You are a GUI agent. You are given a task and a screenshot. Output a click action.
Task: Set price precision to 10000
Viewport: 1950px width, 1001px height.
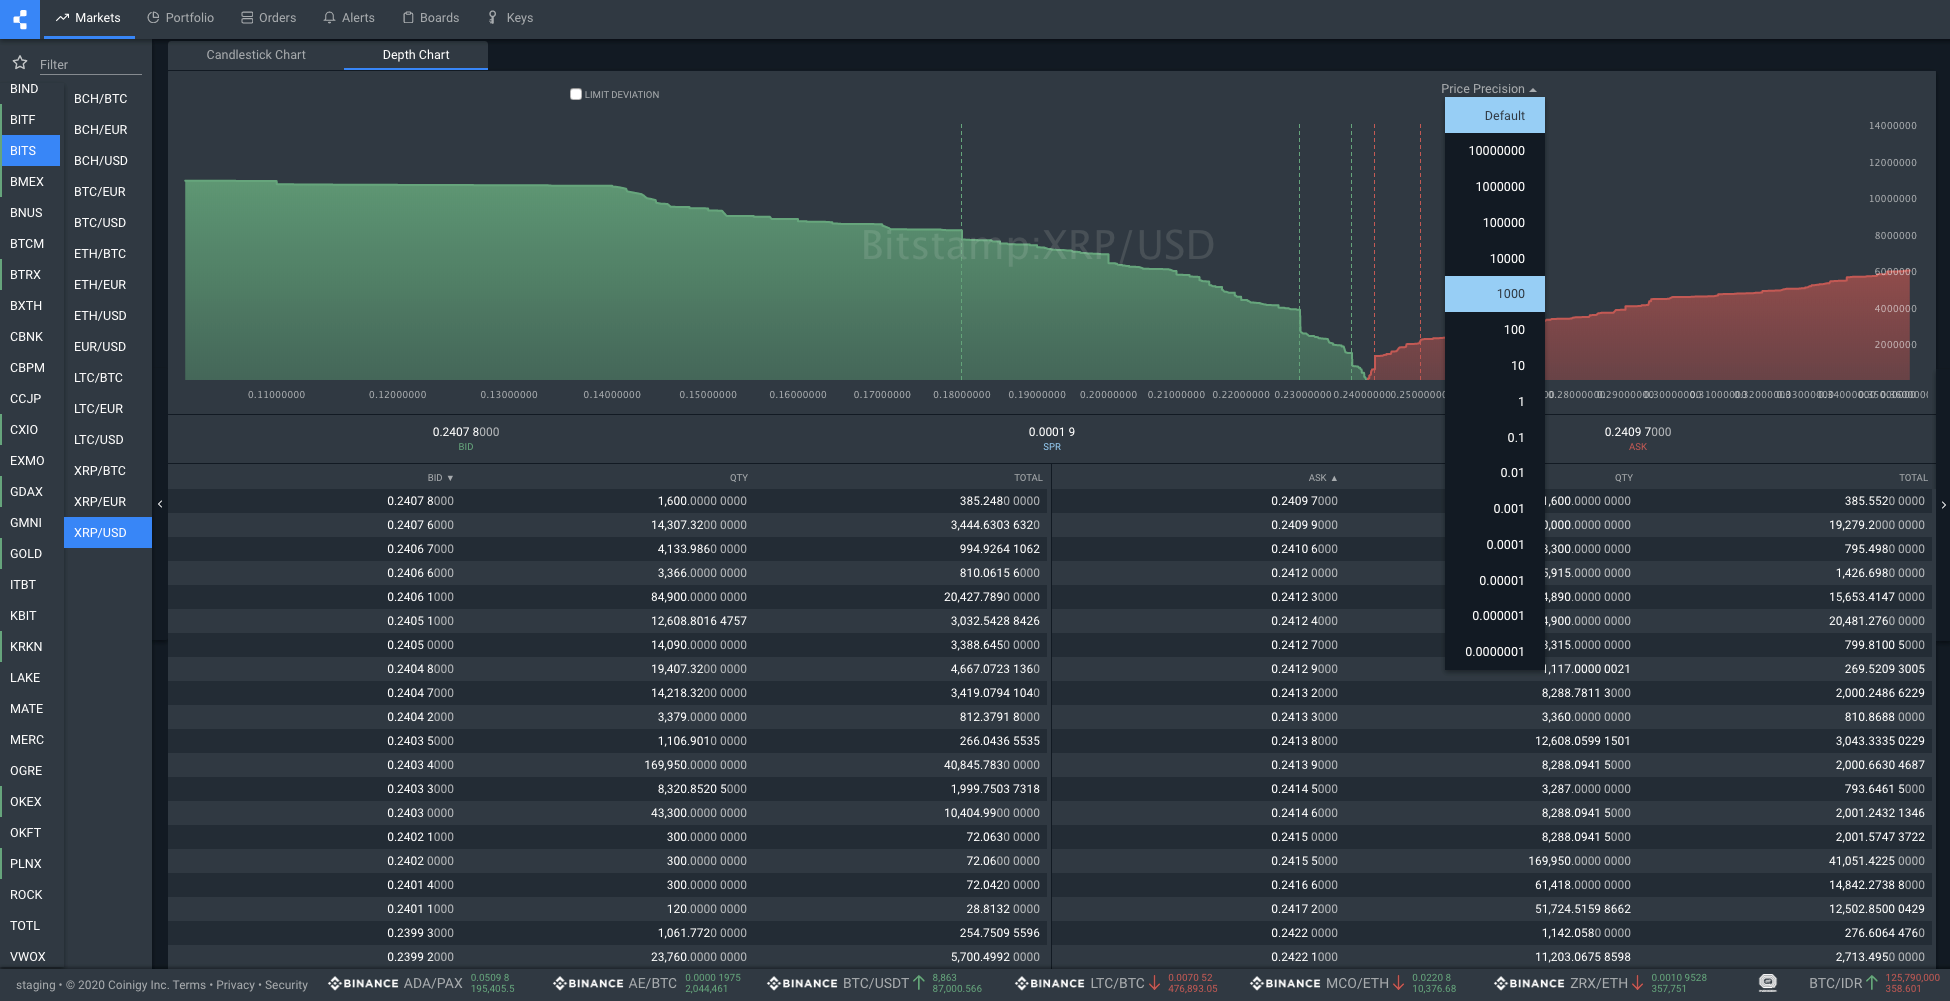1495,259
